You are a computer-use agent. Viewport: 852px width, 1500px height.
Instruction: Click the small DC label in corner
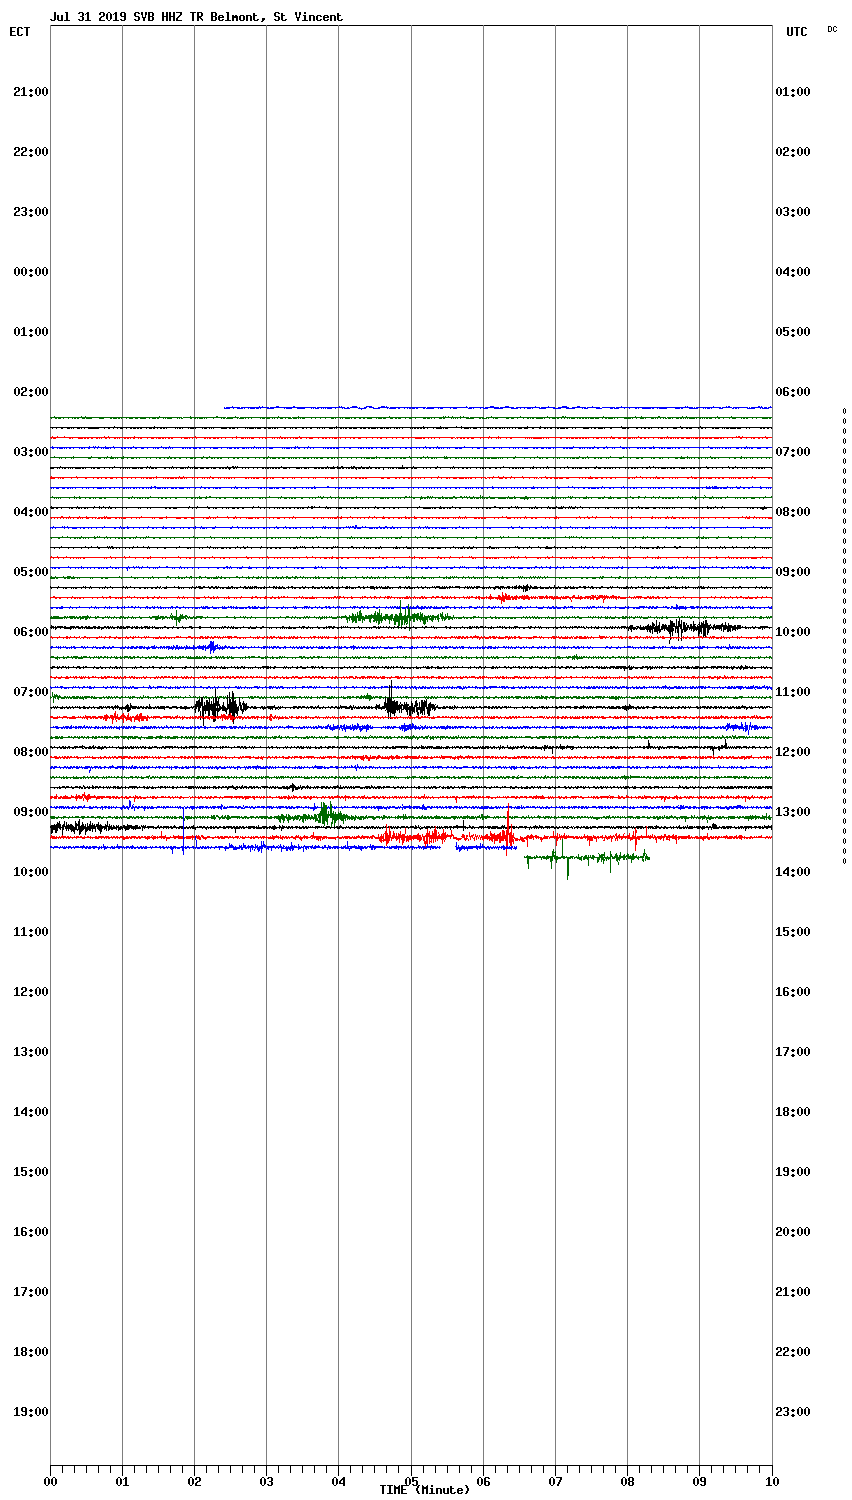coord(832,29)
